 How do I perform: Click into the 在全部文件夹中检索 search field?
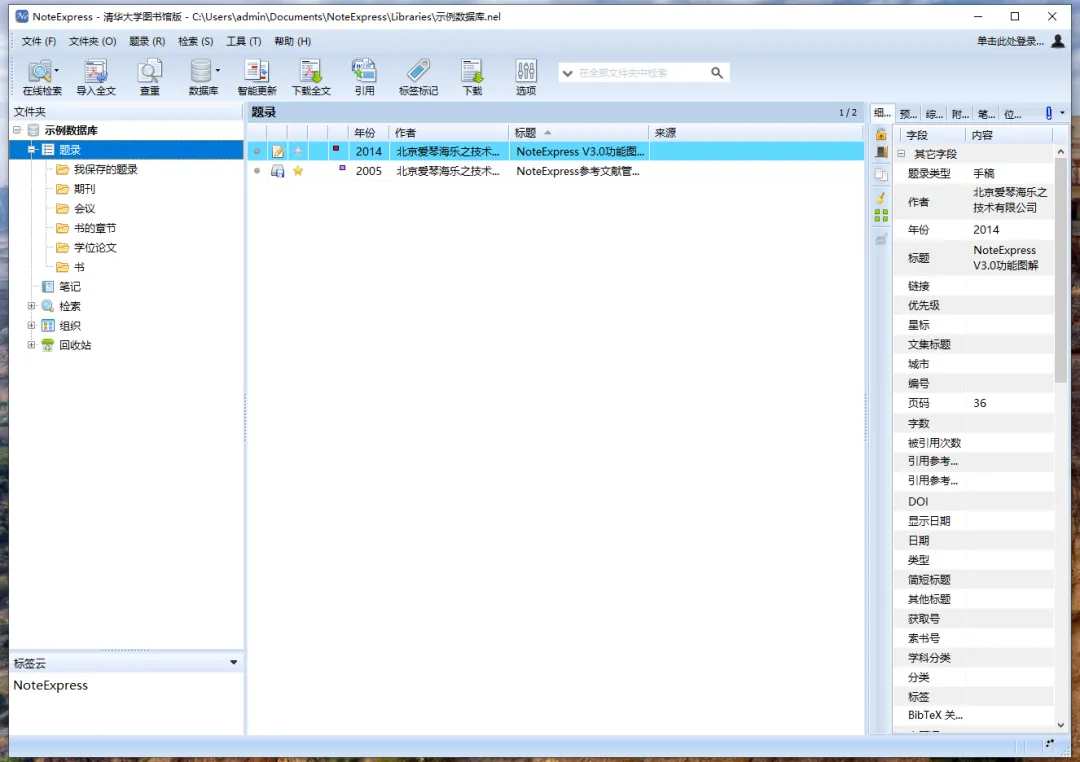641,73
